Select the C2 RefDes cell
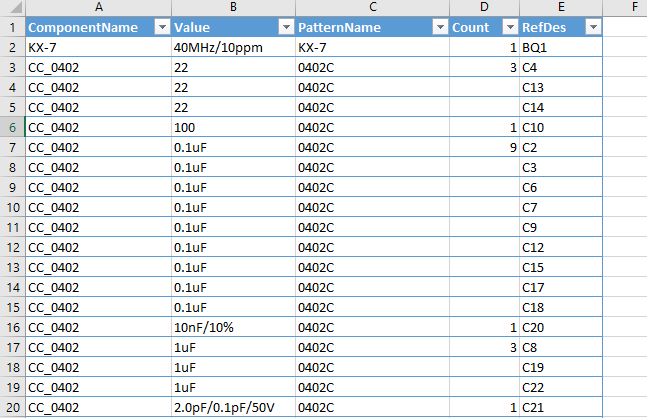Image resolution: width=647 pixels, height=418 pixels. tap(561, 147)
